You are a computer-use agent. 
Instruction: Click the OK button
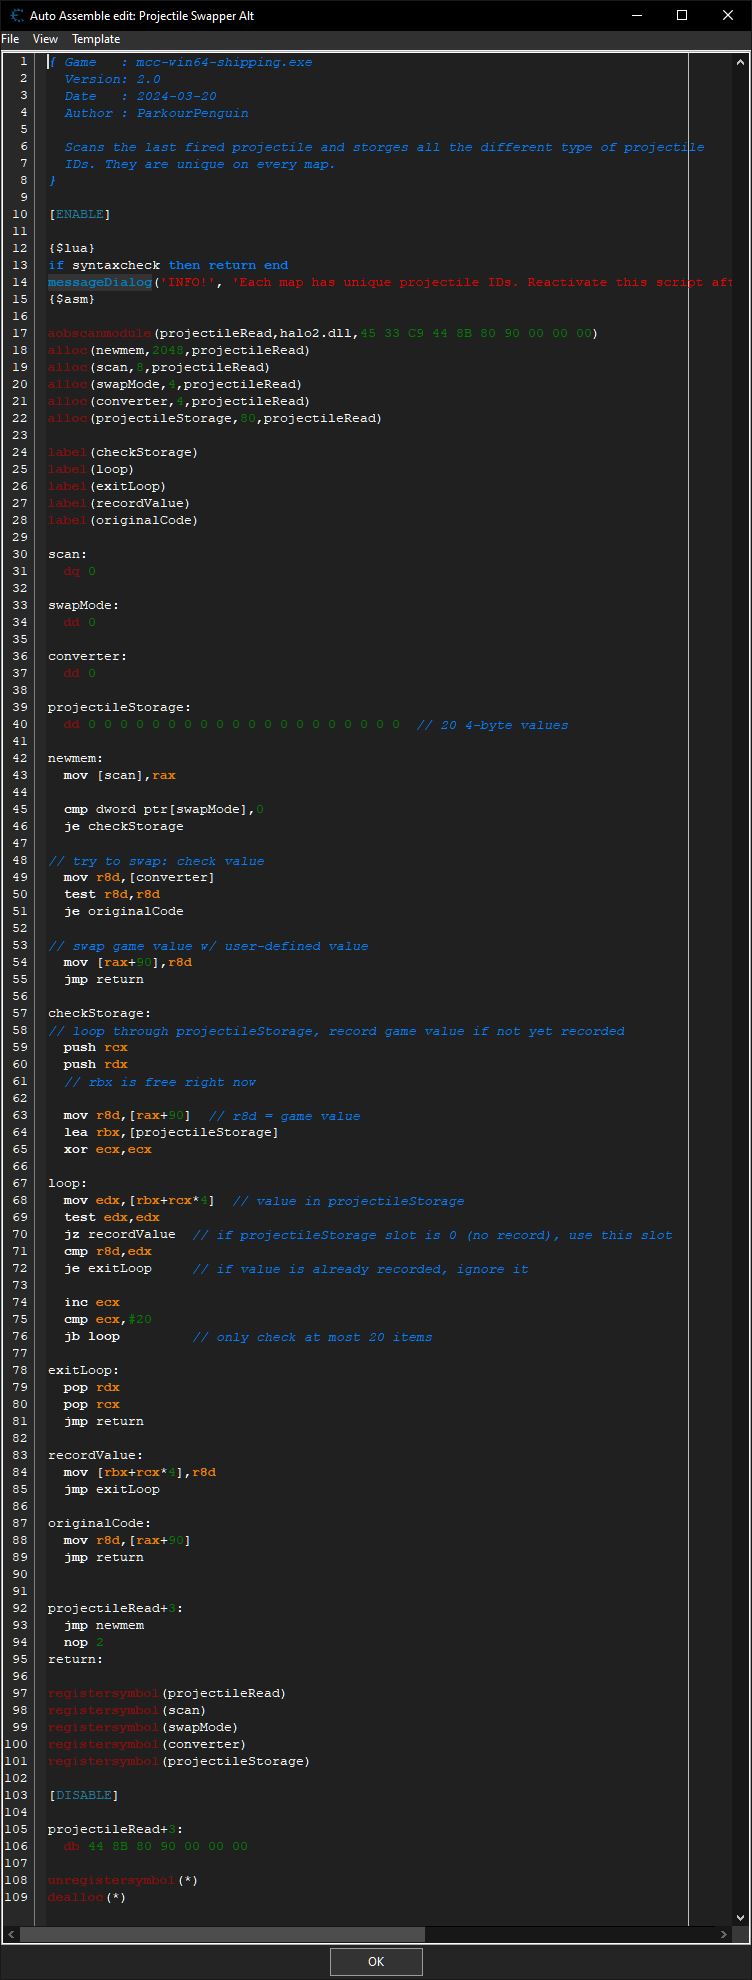point(376,1961)
